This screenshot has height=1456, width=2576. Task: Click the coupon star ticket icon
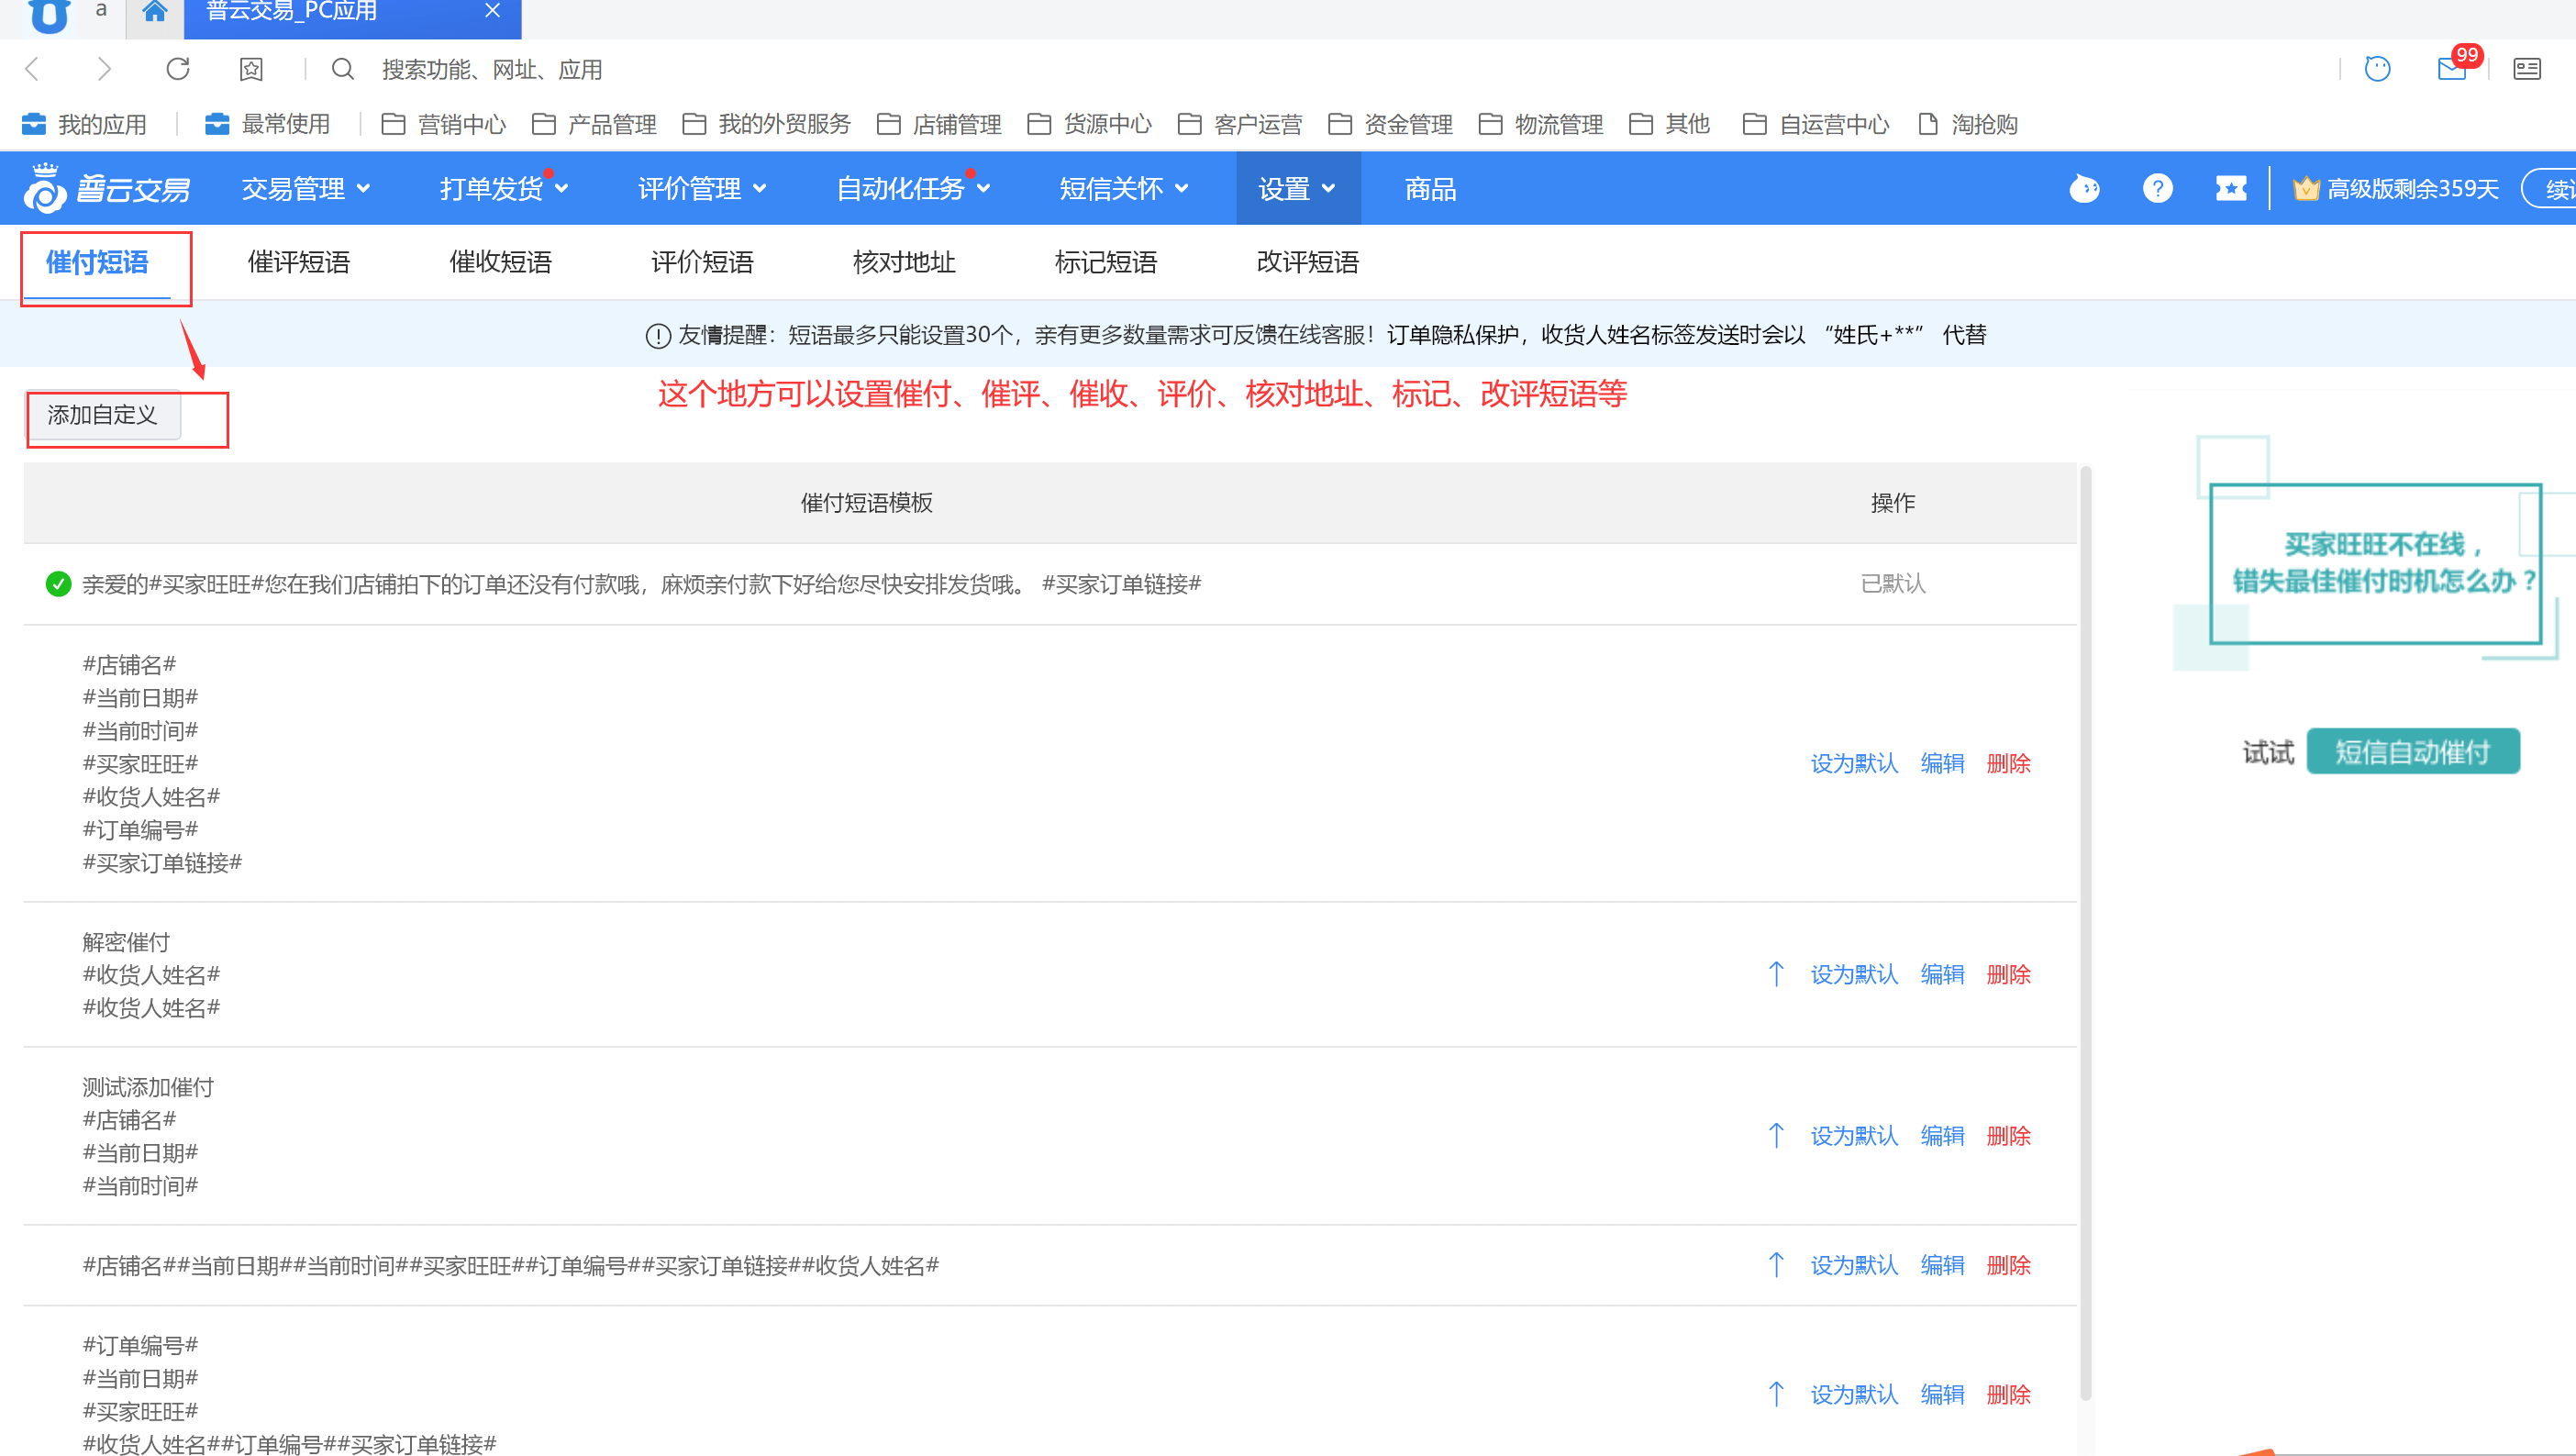pos(2230,188)
